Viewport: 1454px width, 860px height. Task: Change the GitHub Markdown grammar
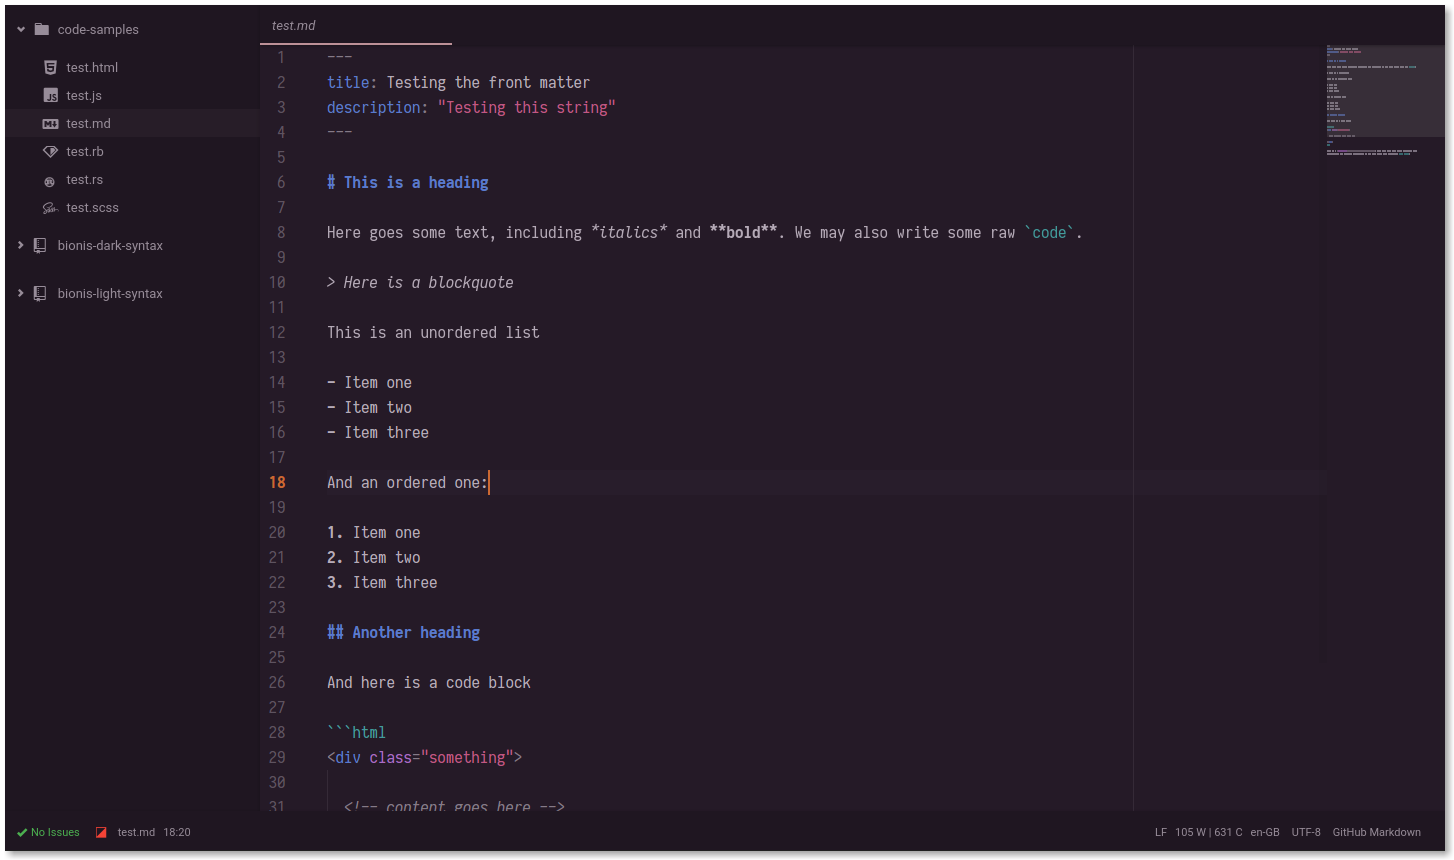point(1376,832)
